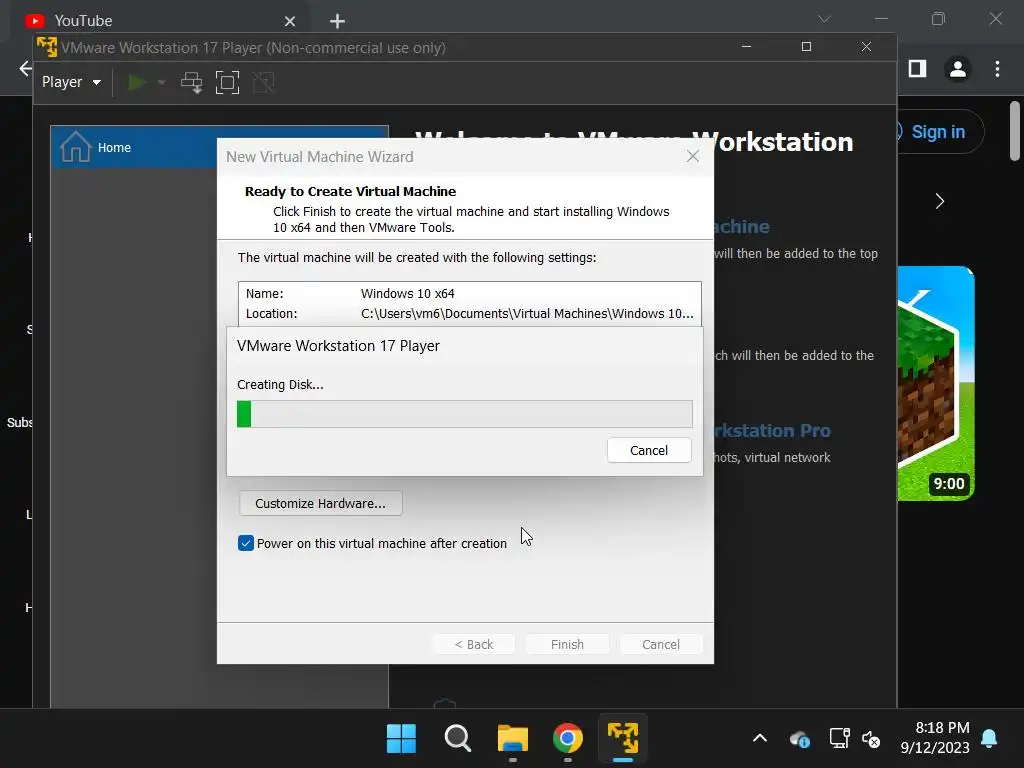Viewport: 1024px width, 768px height.
Task: Open Windows Start menu
Action: [401, 739]
